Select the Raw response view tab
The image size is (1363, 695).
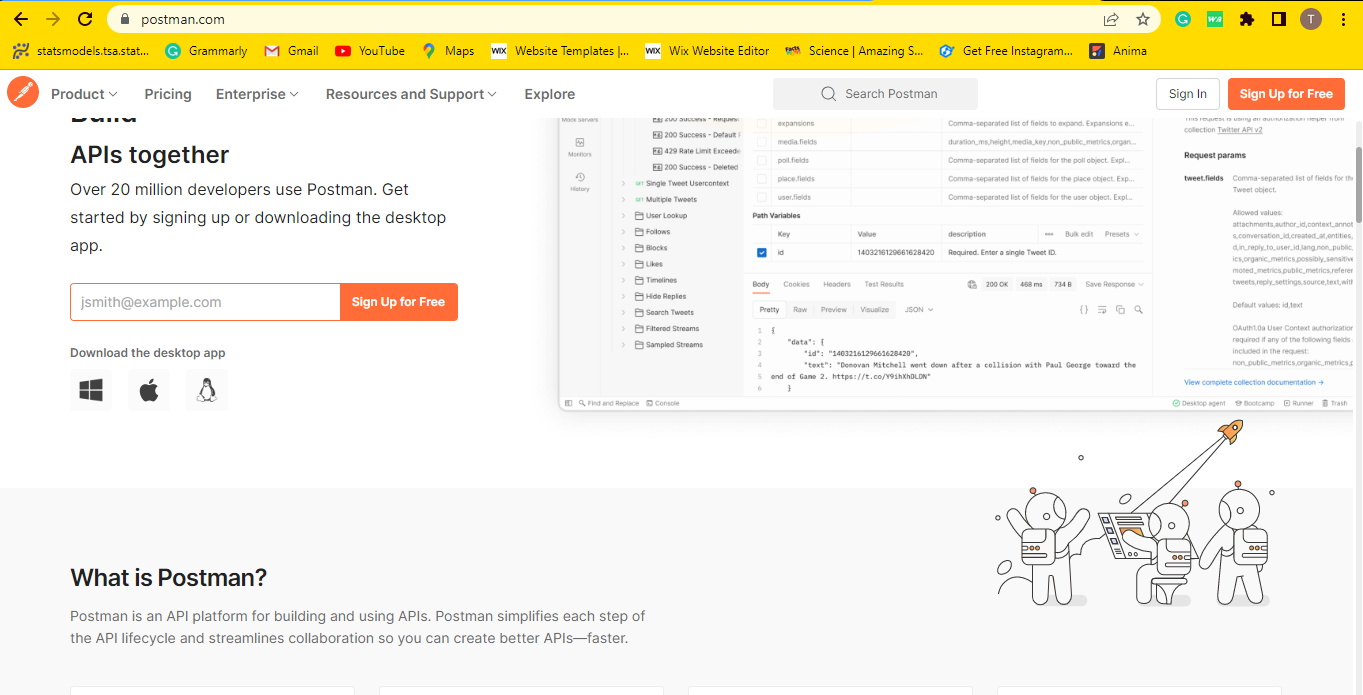point(800,310)
